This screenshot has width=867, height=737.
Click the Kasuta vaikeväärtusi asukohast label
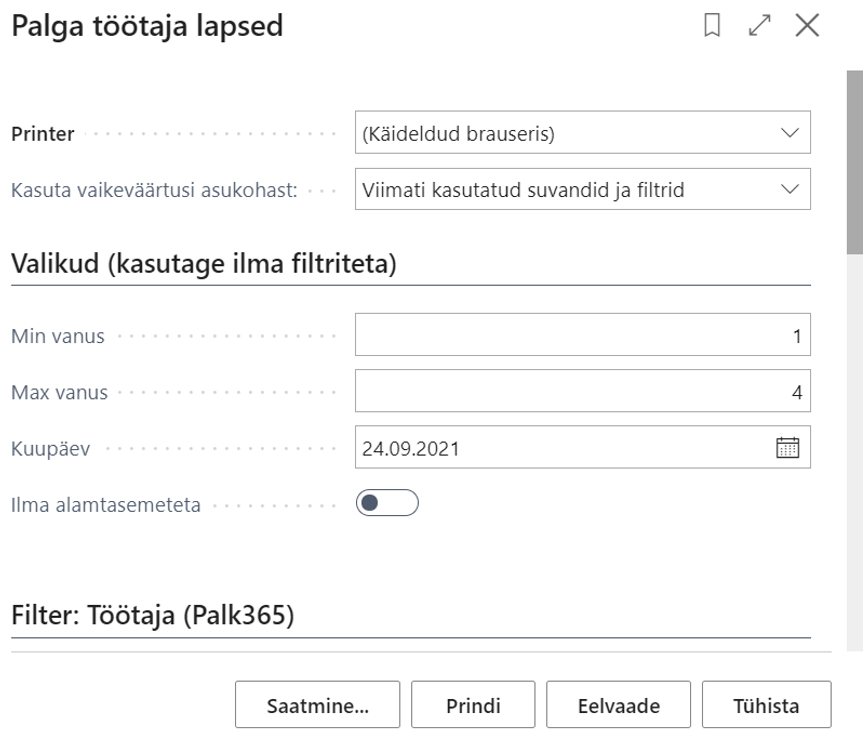(154, 190)
